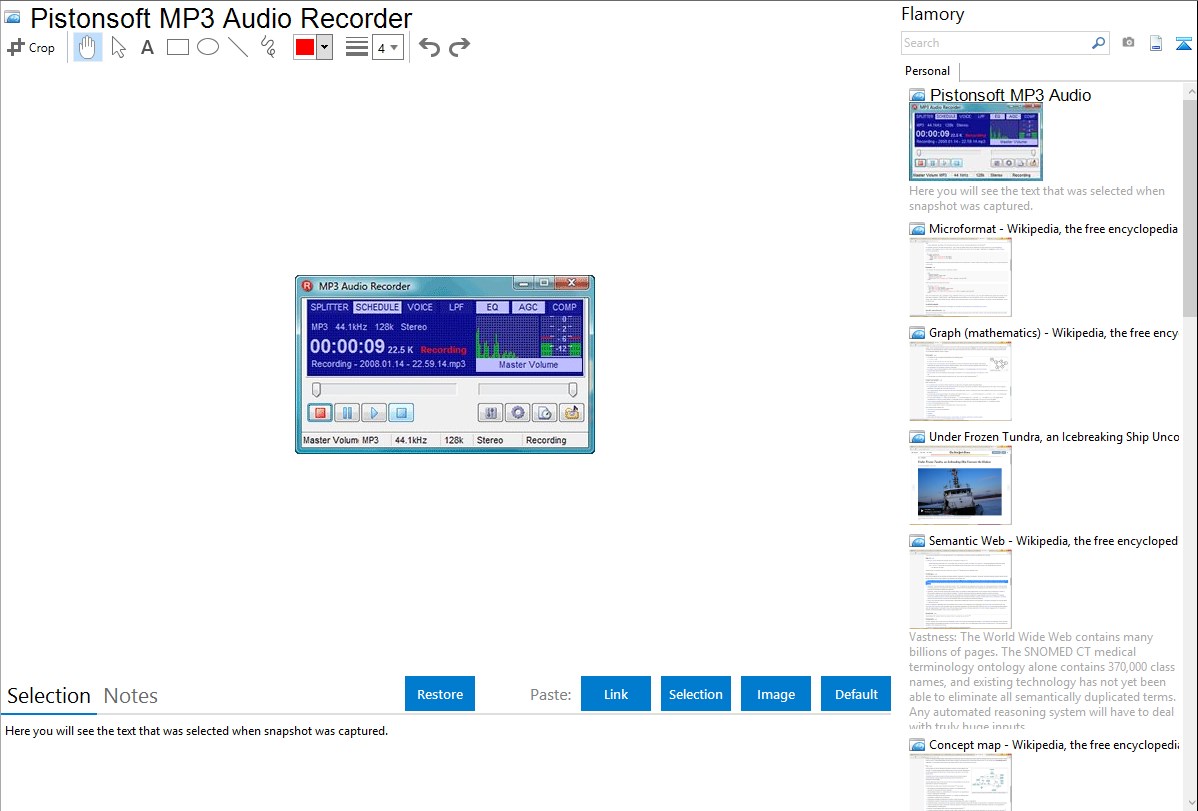Switch to the Selection tab
Image resolution: width=1198 pixels, height=811 pixels.
click(x=49, y=696)
